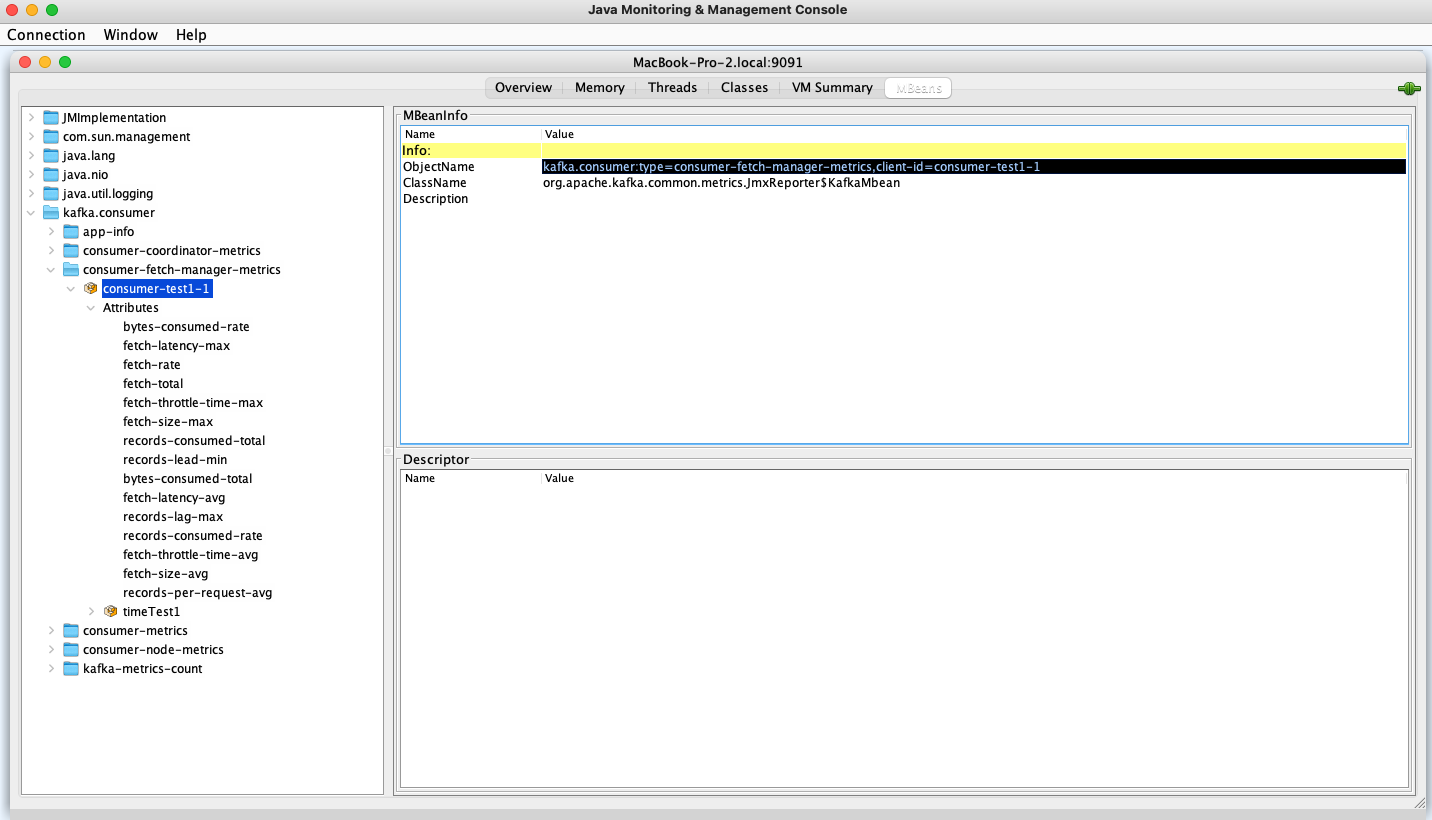1432x820 pixels.
Task: Expand the consumer-coordinator-metrics tree node
Action: (51, 250)
